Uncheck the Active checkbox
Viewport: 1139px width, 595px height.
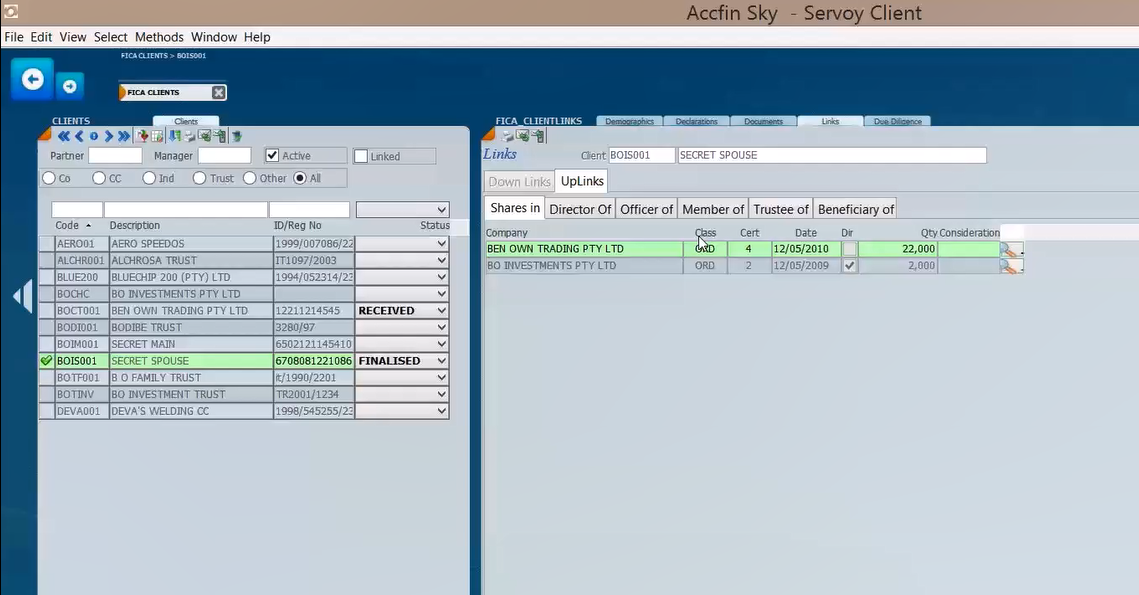coord(272,156)
